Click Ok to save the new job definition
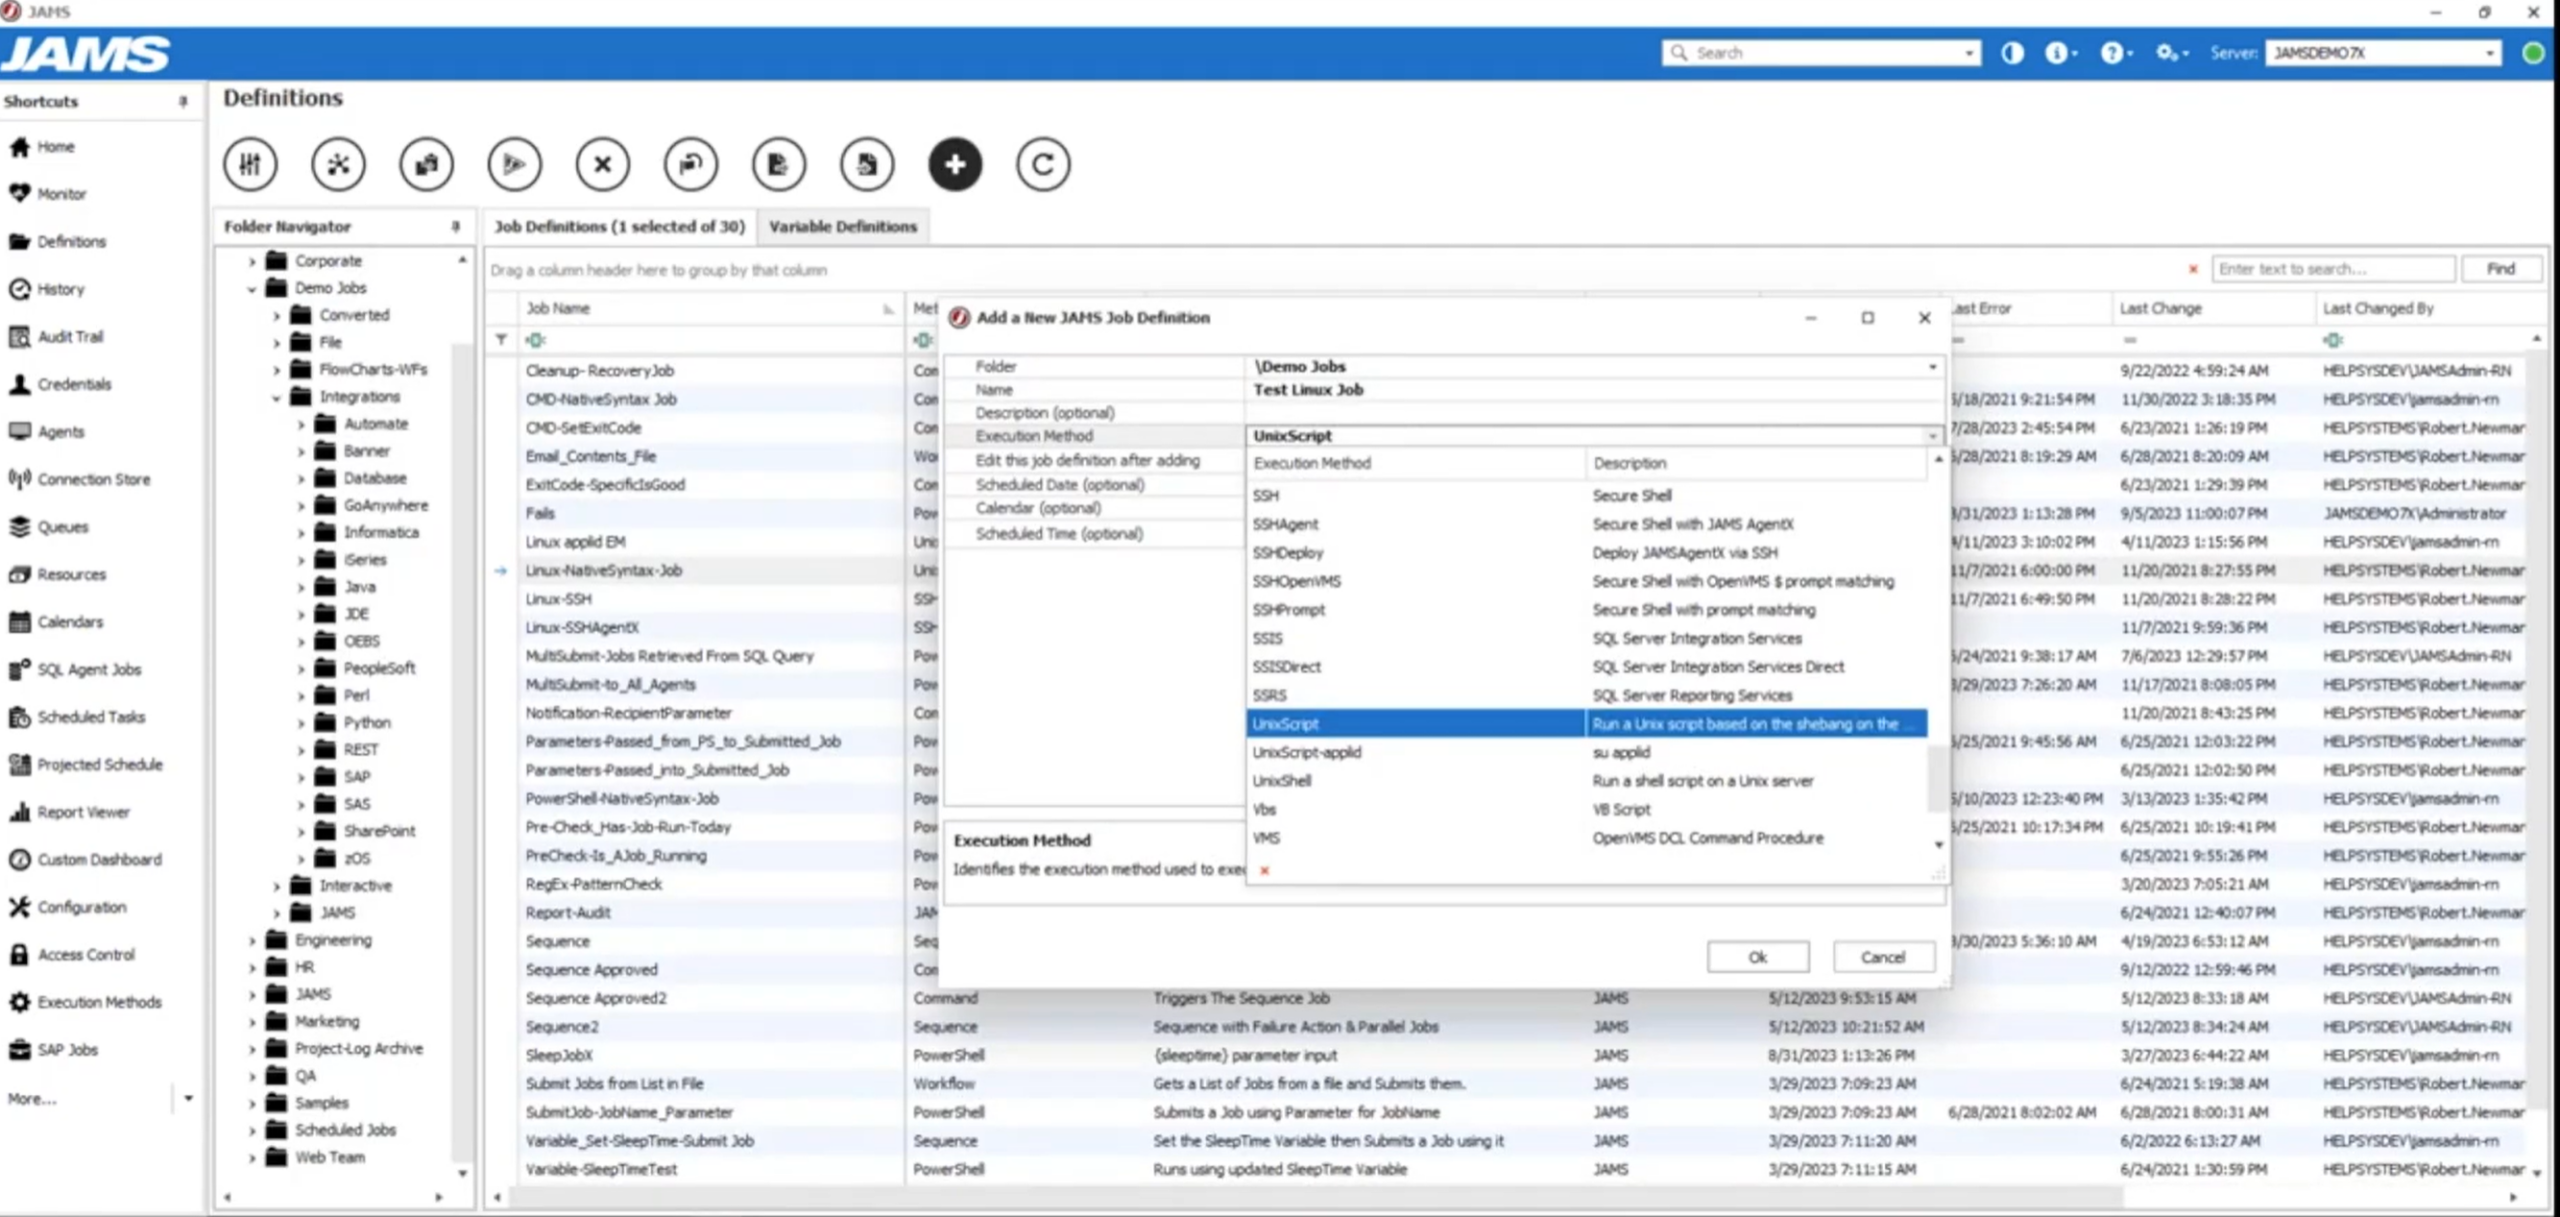The image size is (2560, 1217). [1757, 956]
